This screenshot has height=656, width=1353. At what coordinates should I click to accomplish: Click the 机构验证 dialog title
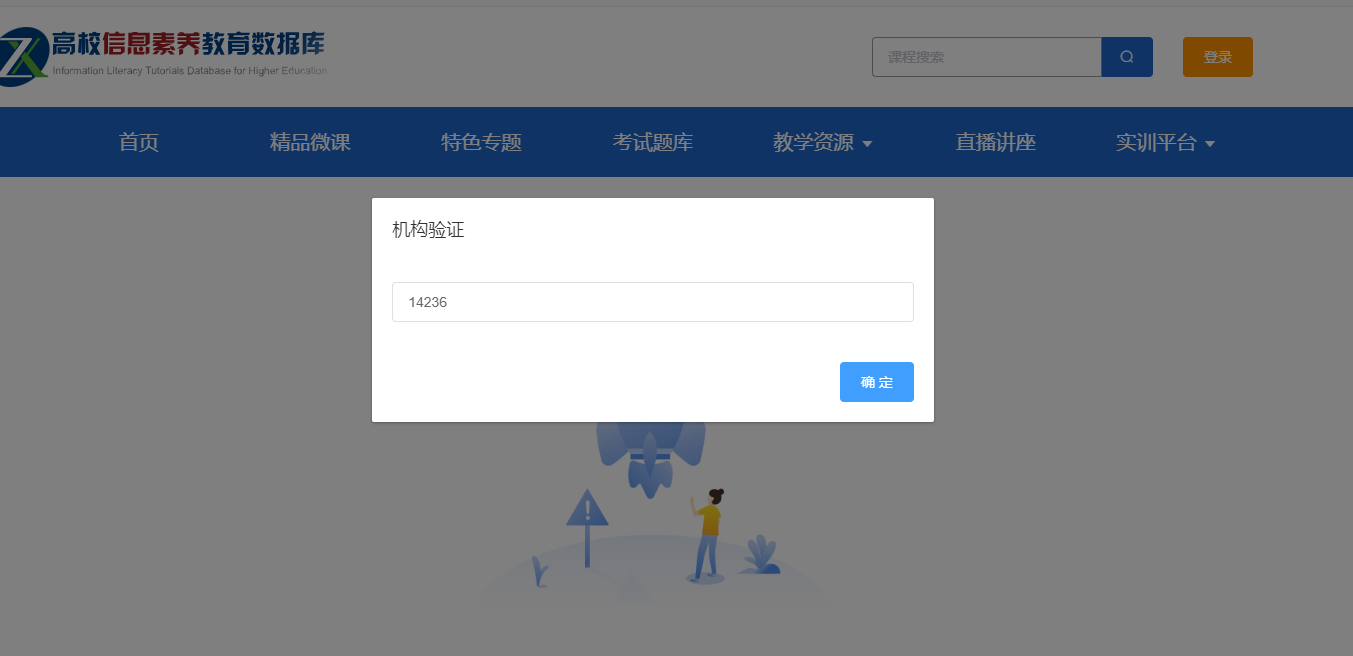(428, 230)
